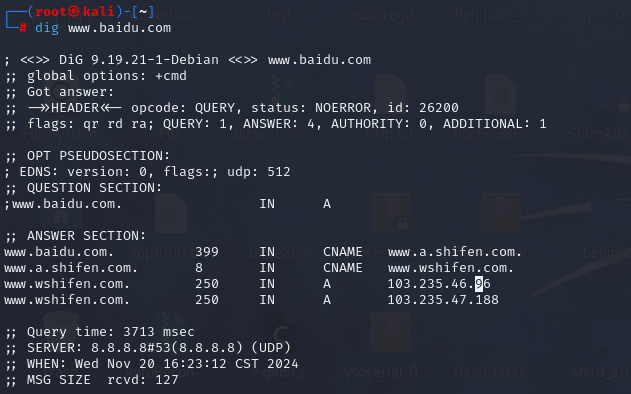Select the File System desktop icon label
Image resolution: width=631 pixels, height=394 pixels.
click(60, 134)
